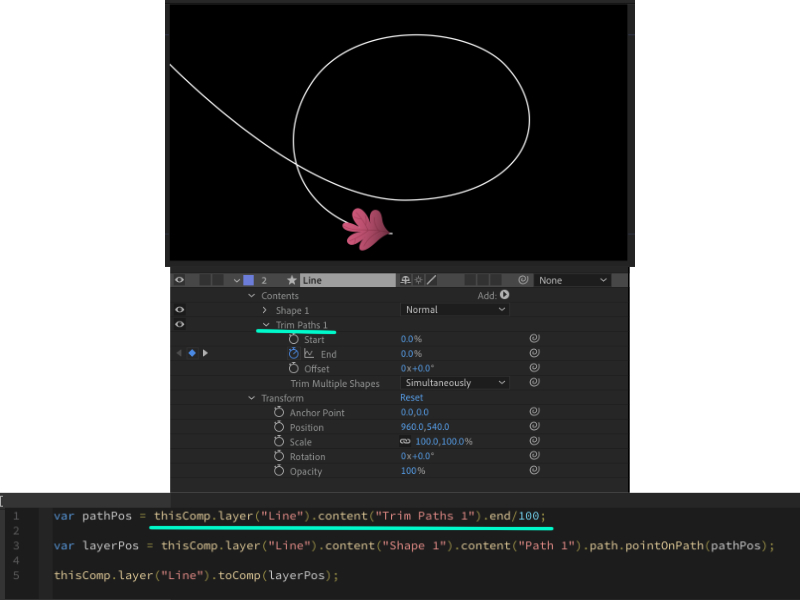The image size is (800, 600).
Task: Click the Offset value 0x+0.0°
Action: [417, 368]
